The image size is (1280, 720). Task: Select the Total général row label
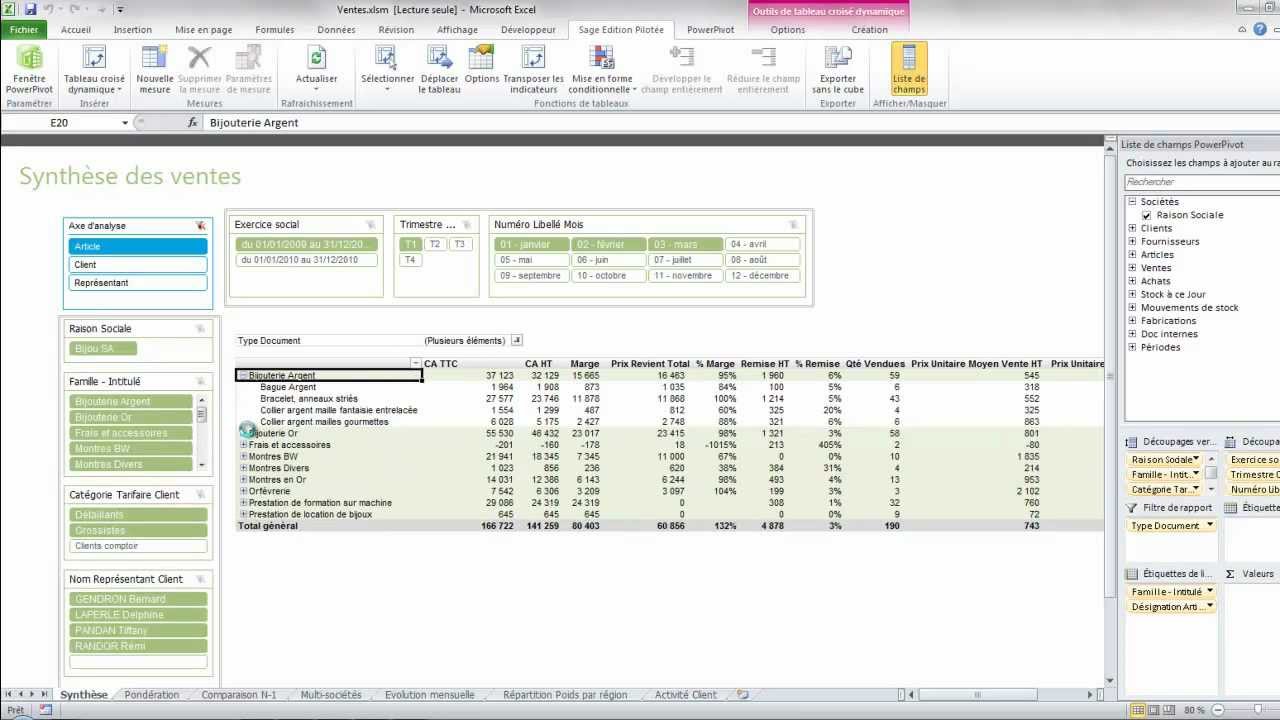pos(268,526)
